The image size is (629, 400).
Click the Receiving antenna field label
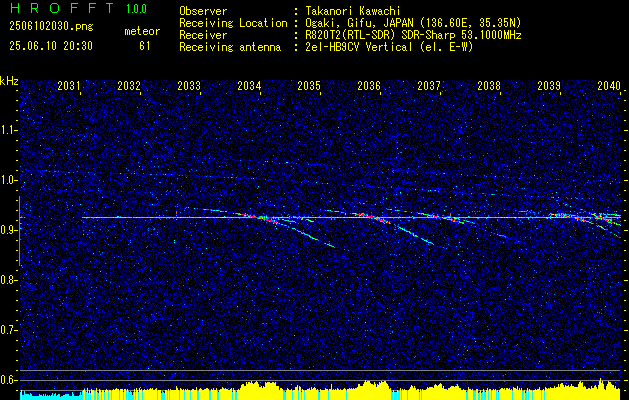(230, 47)
